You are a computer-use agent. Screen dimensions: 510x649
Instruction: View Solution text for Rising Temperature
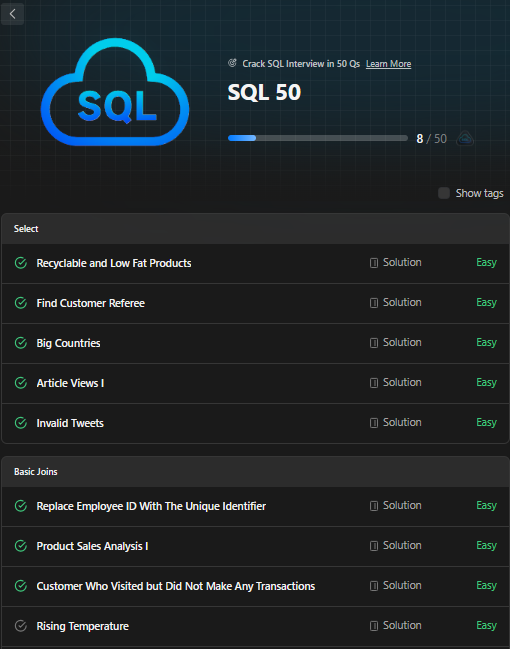402,625
